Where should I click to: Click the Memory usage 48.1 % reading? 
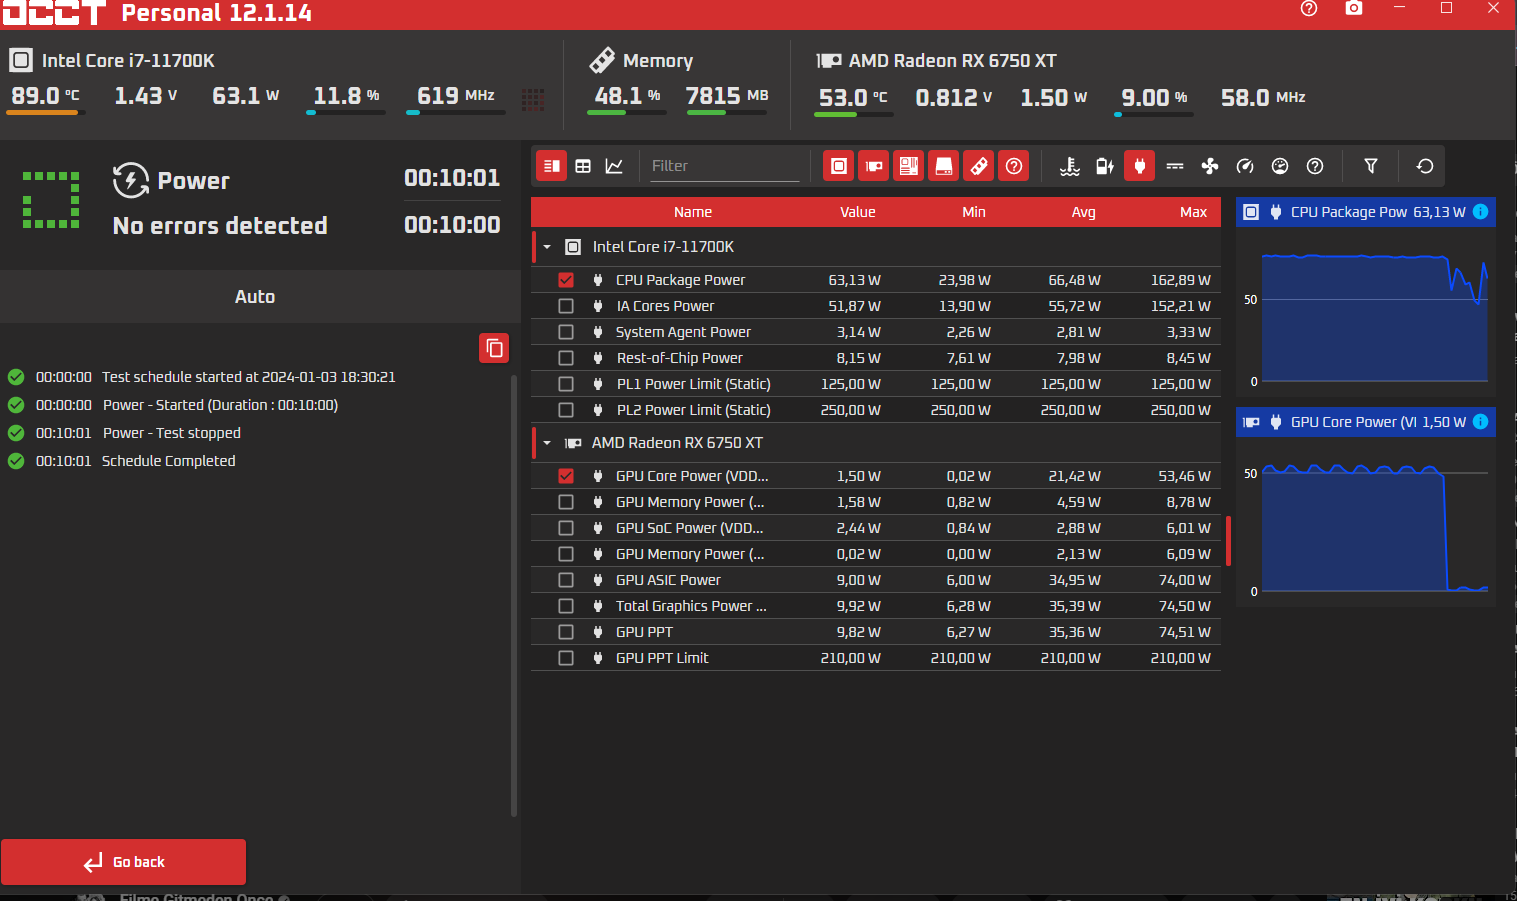[627, 96]
